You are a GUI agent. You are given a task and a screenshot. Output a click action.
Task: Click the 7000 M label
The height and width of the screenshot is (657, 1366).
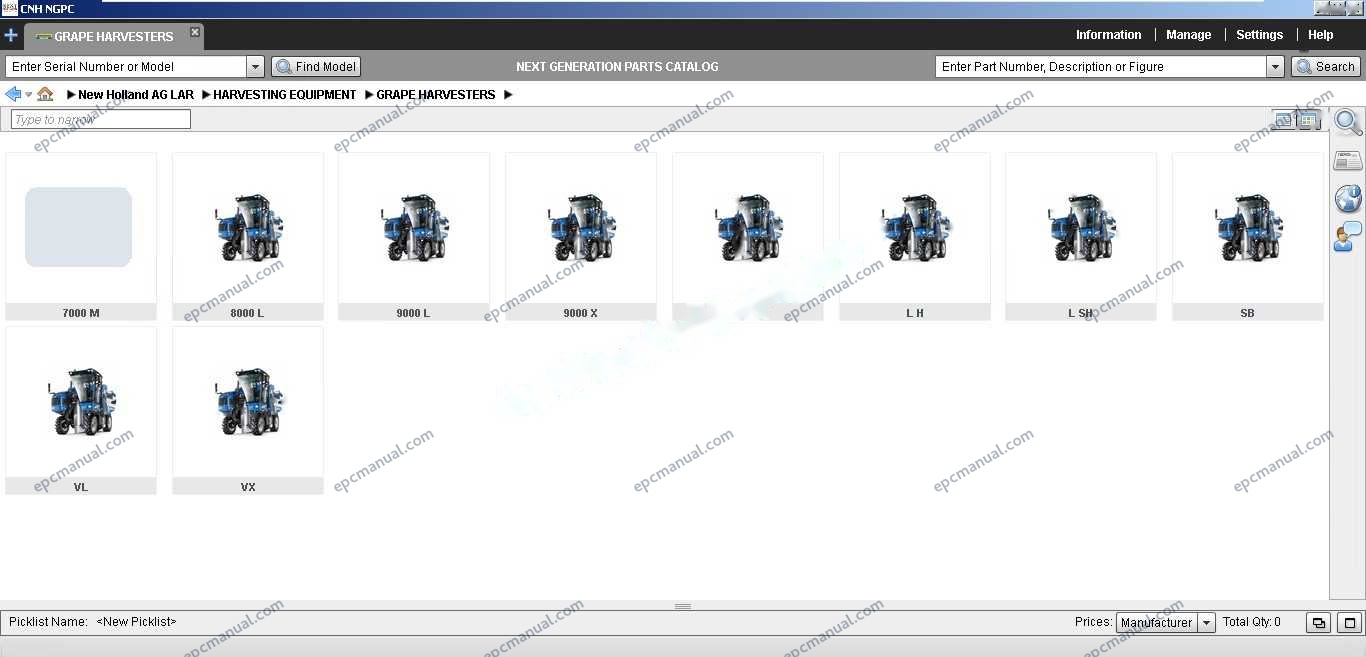(x=81, y=313)
